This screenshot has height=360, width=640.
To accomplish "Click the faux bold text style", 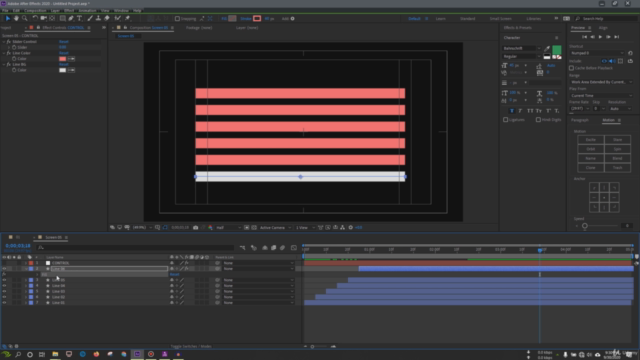I will [x=512, y=111].
